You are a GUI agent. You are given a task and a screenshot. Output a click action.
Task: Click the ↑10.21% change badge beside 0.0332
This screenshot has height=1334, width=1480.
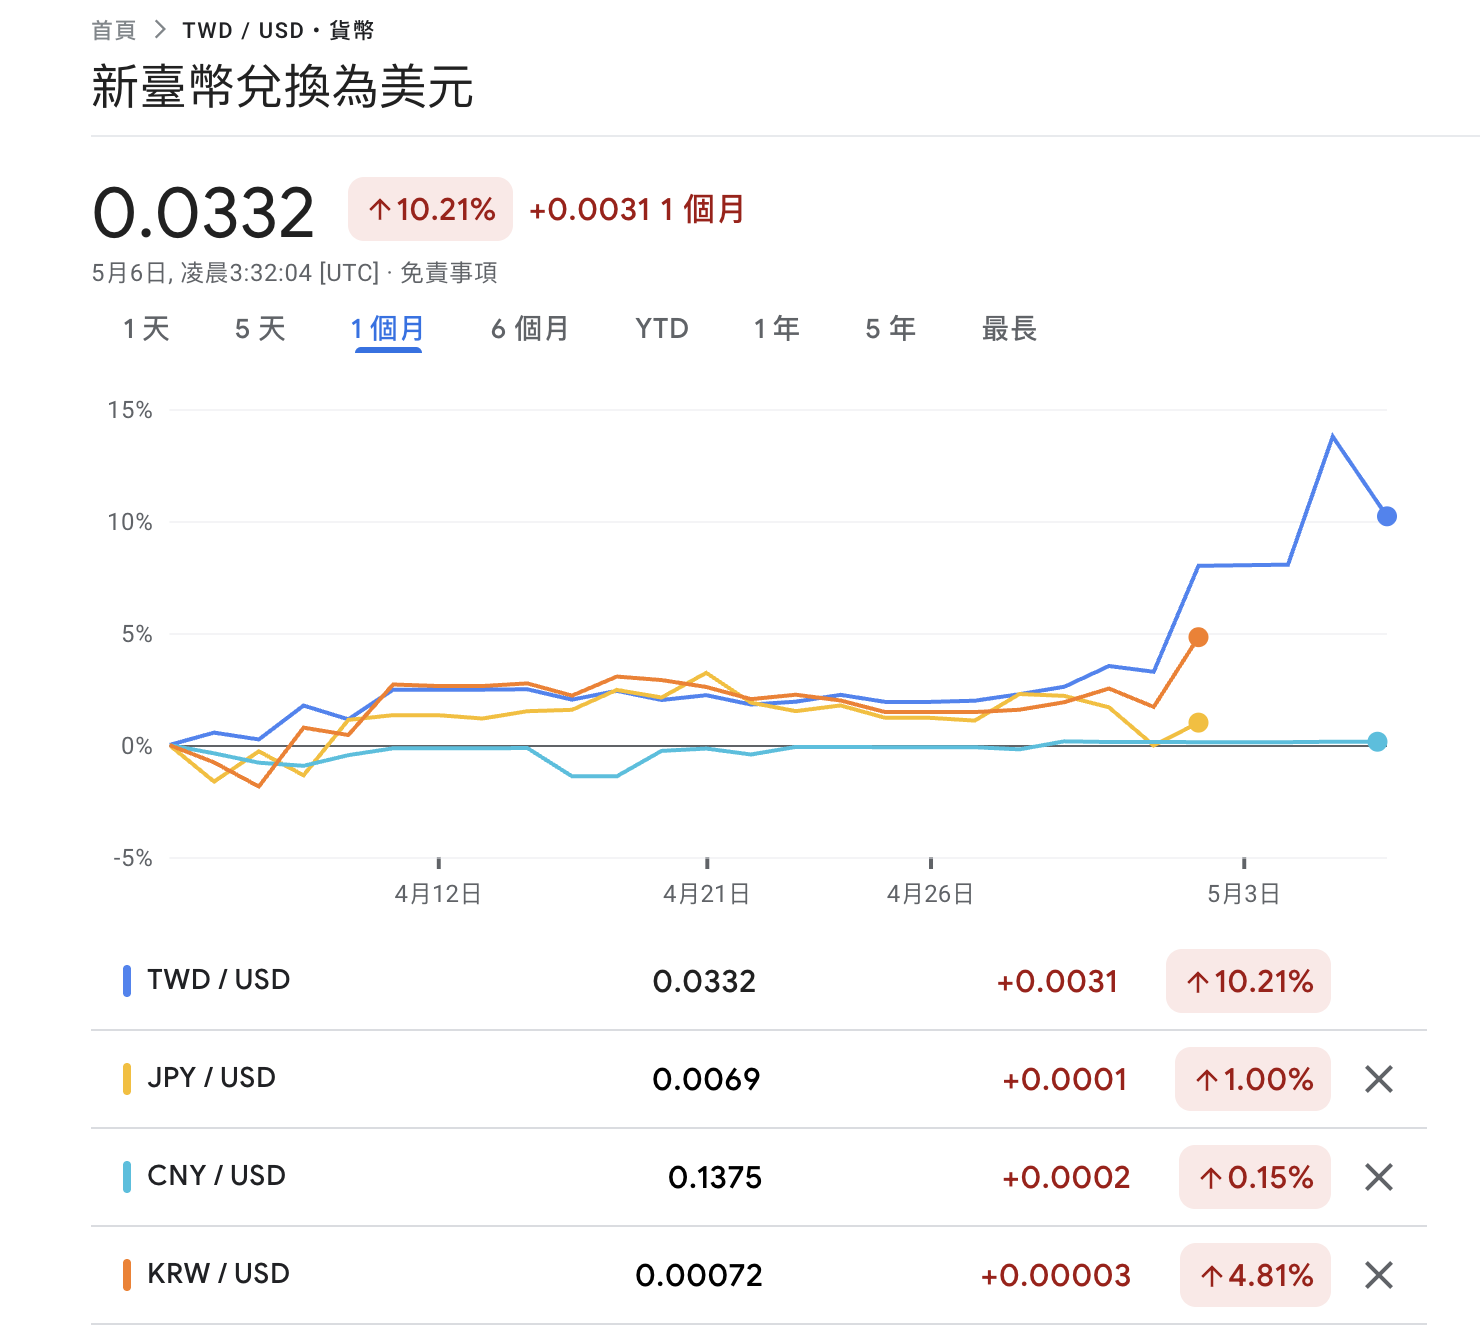tap(430, 209)
